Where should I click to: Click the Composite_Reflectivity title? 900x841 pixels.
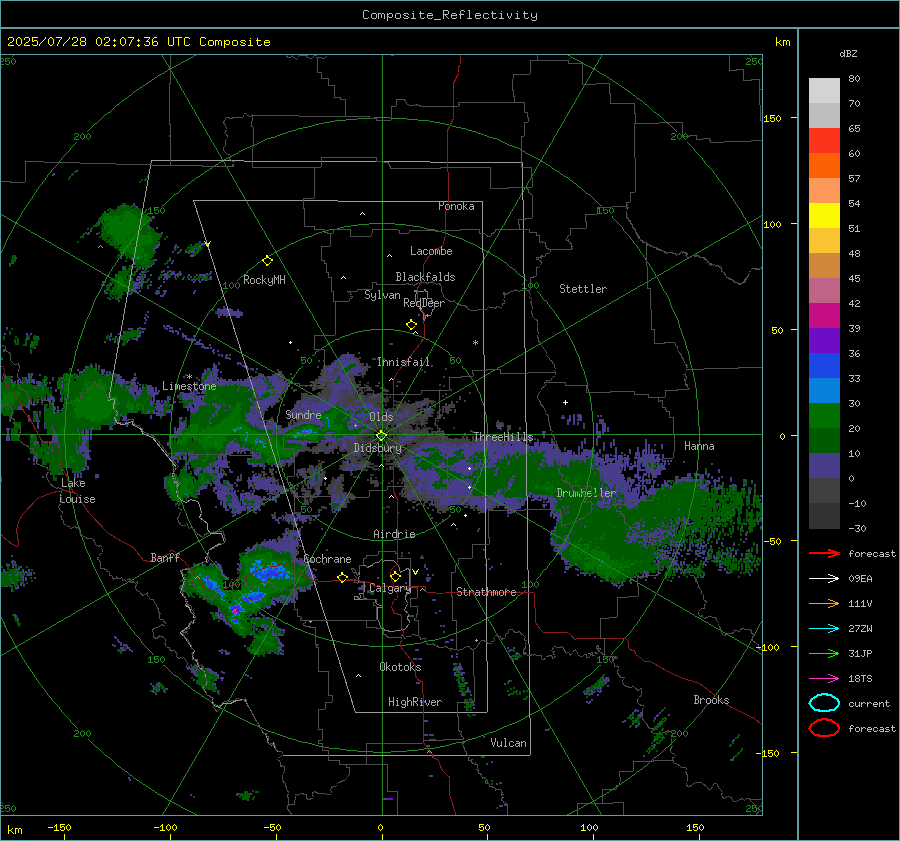coord(449,15)
